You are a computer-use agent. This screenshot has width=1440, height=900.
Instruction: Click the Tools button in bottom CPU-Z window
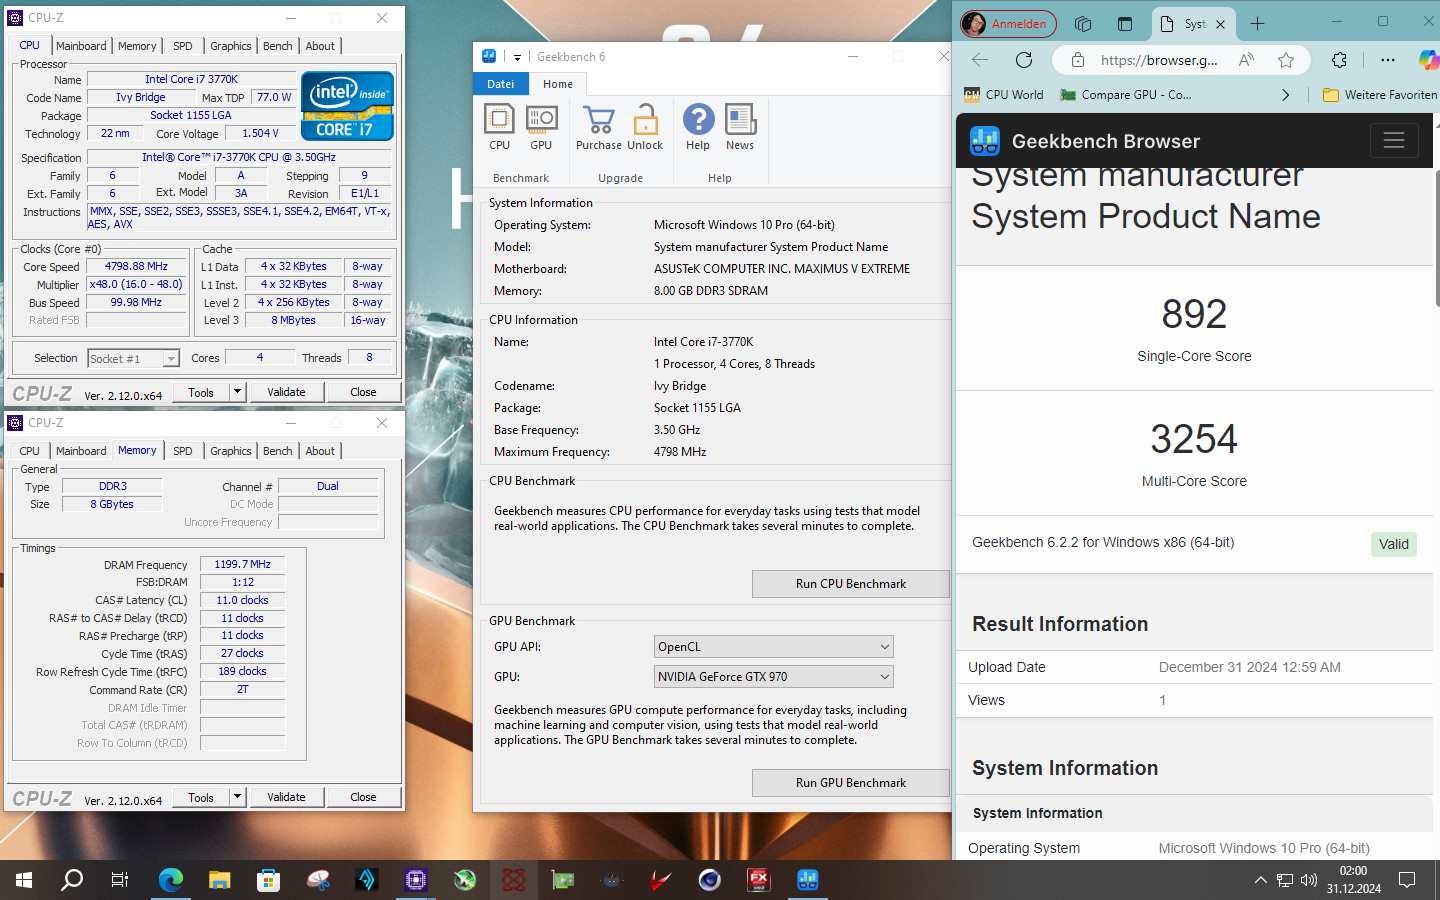pyautogui.click(x=201, y=797)
